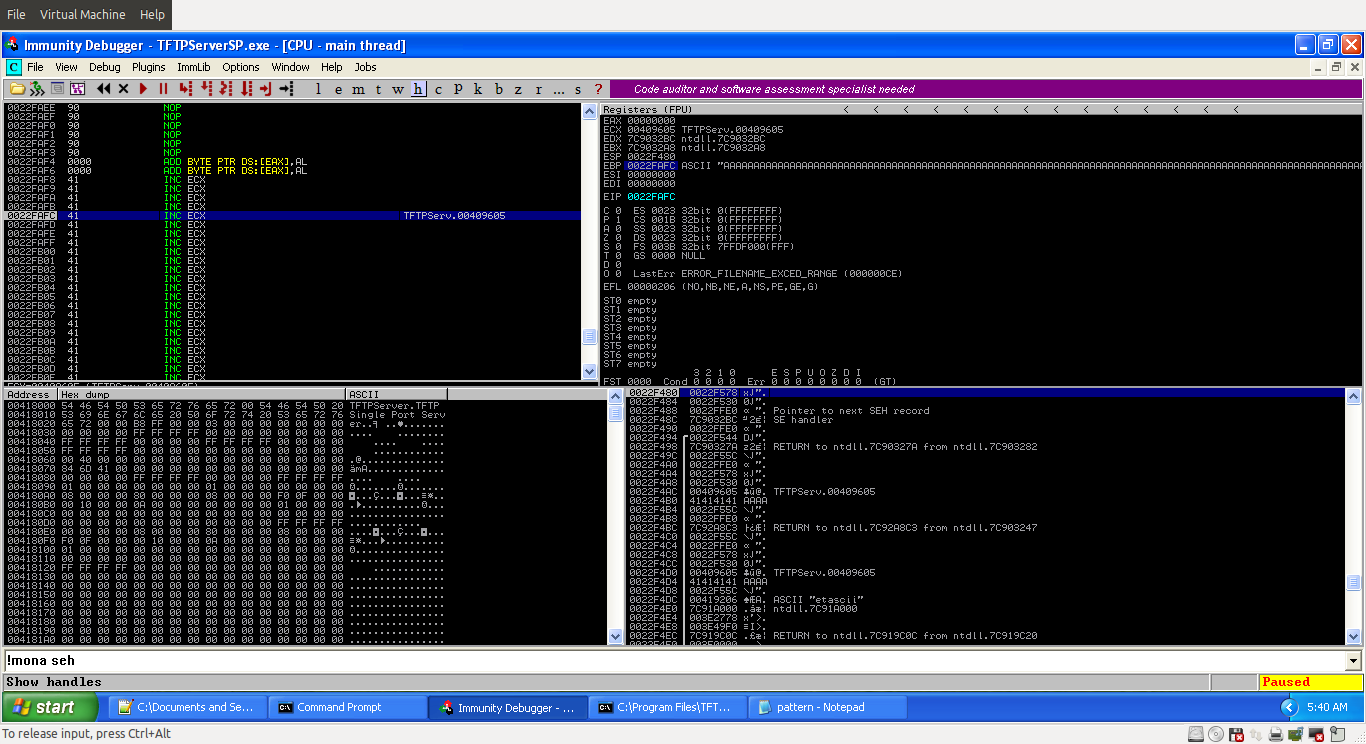Click the Open file folder icon
The image size is (1366, 744).
(x=17, y=89)
